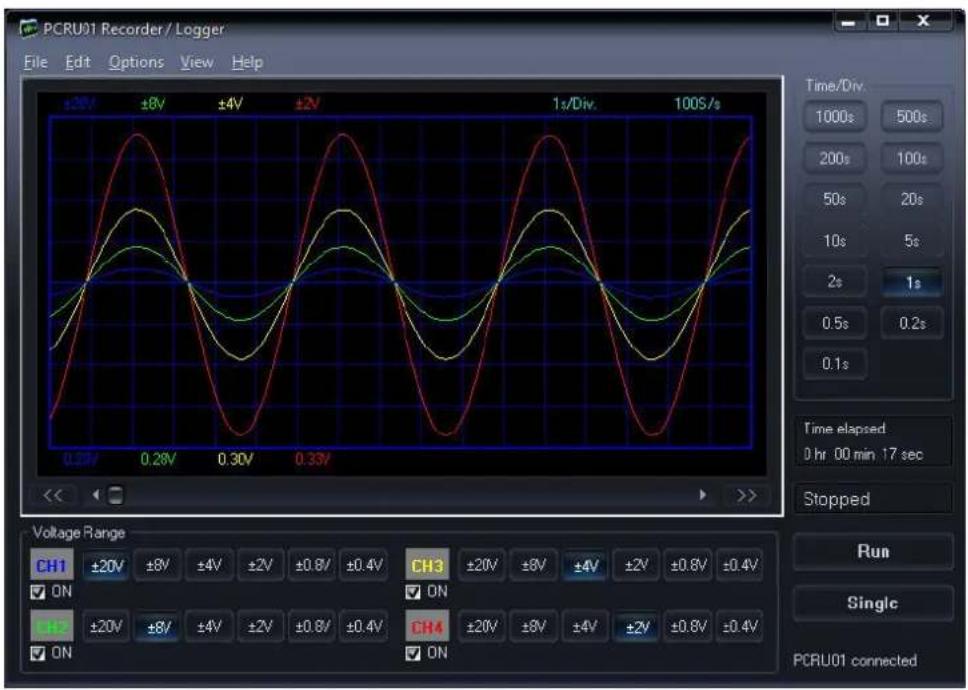This screenshot has height=690, width=968.
Task: Select ±8V range for CH3
Action: point(533,565)
